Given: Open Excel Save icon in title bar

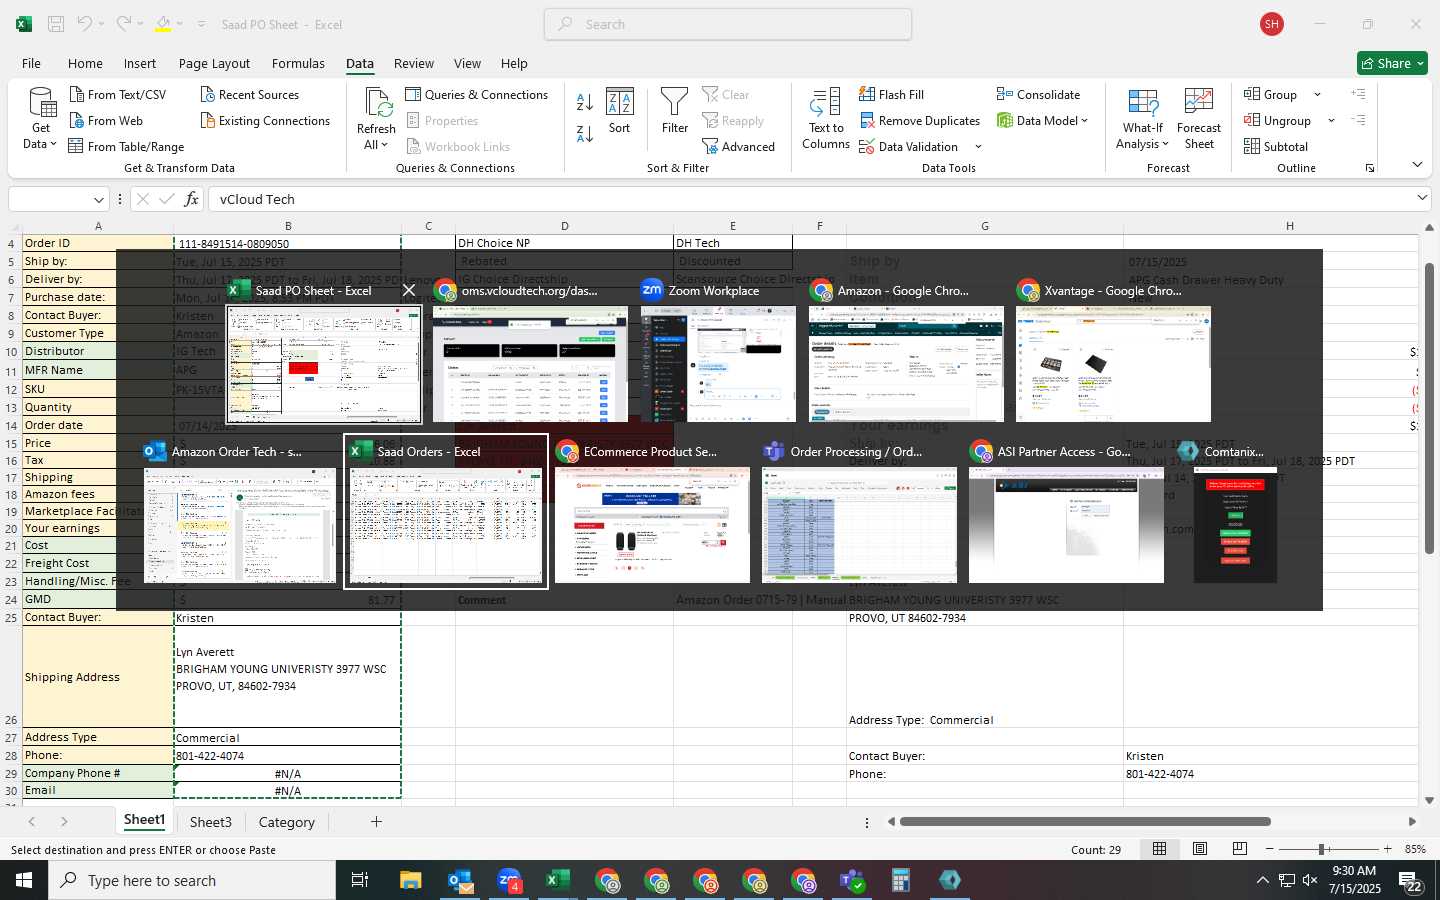Looking at the screenshot, I should click(56, 24).
